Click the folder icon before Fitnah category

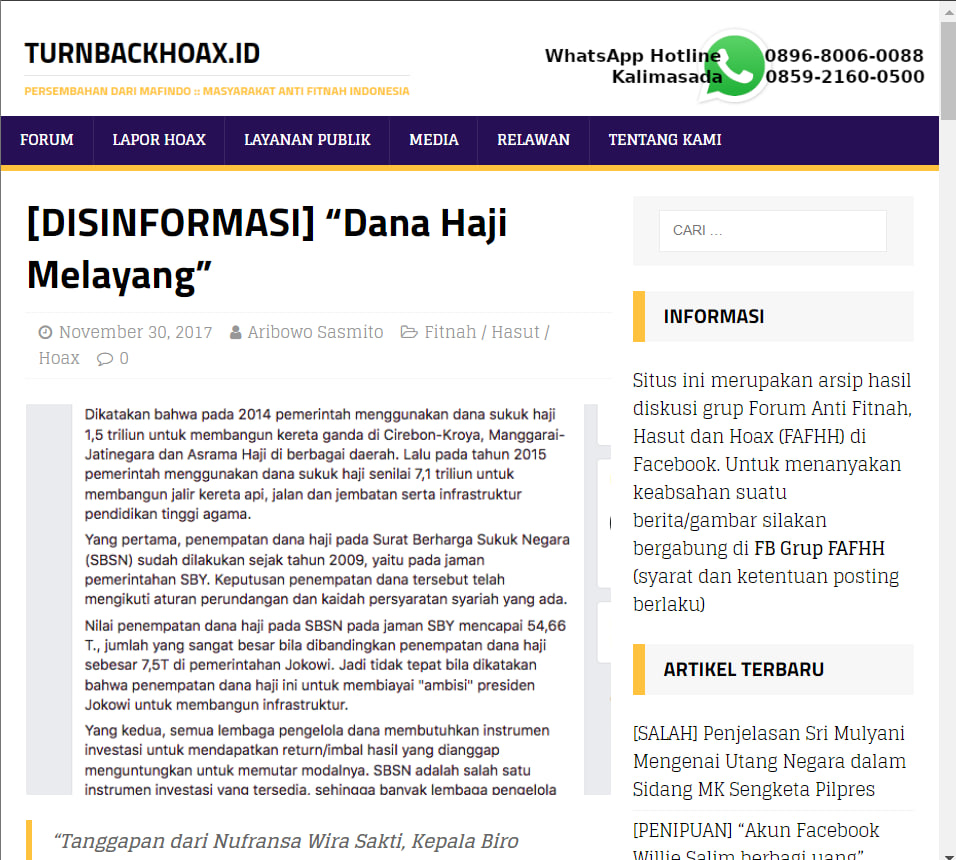tap(408, 332)
